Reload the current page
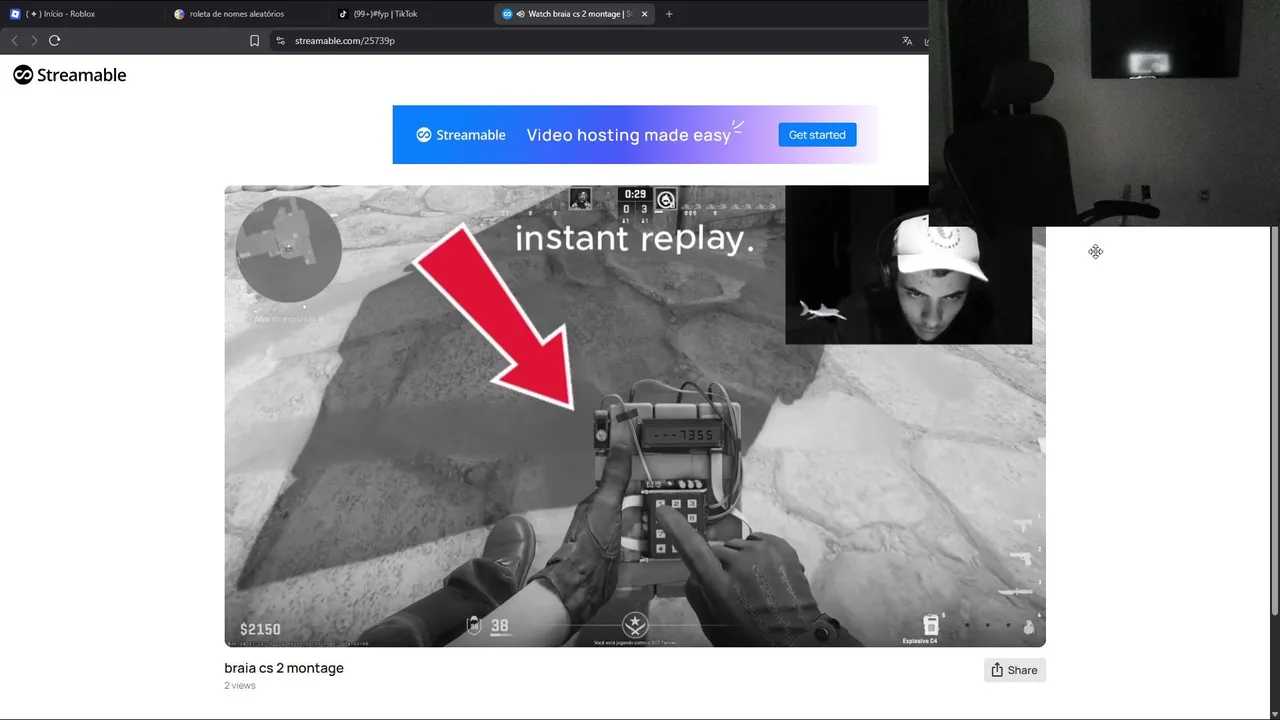 coord(54,40)
